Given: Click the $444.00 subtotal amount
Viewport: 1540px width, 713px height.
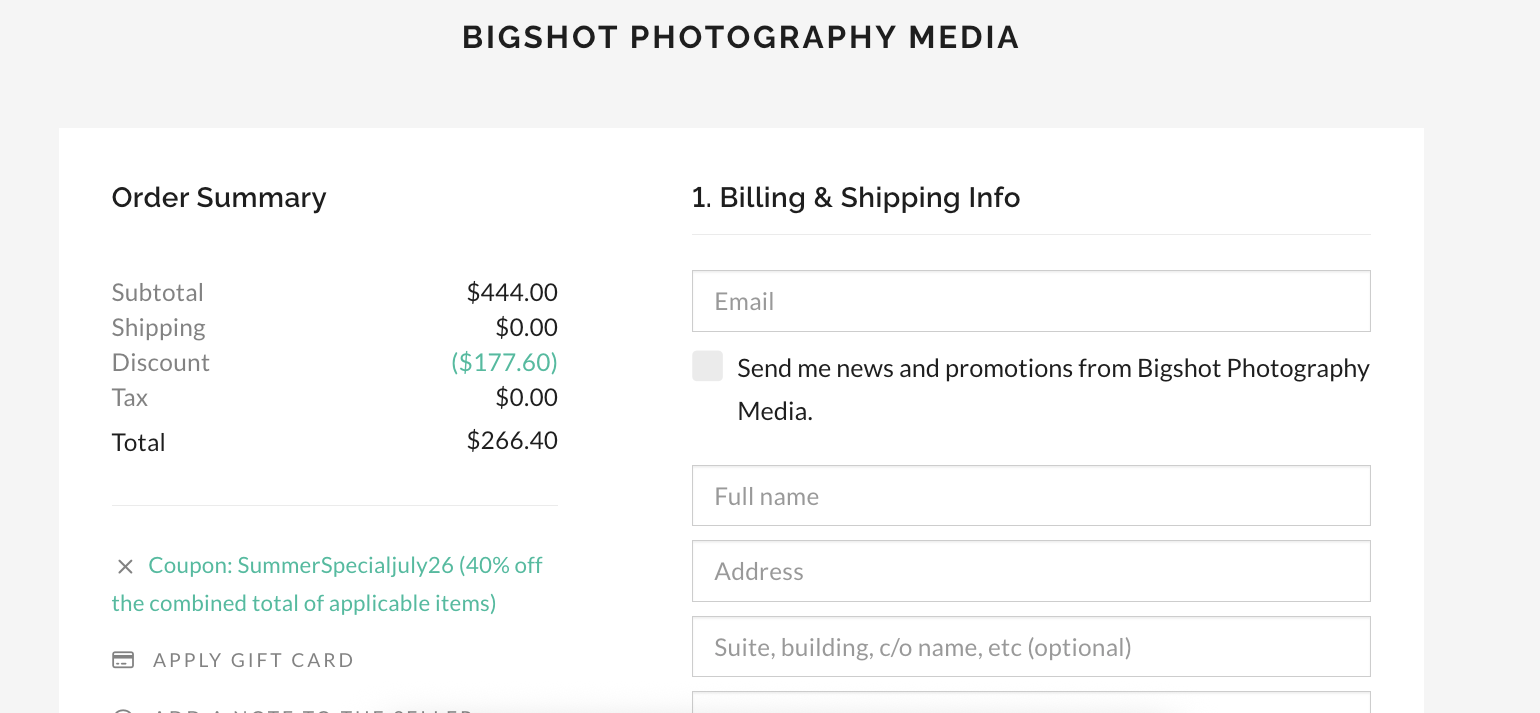Looking at the screenshot, I should pyautogui.click(x=512, y=292).
